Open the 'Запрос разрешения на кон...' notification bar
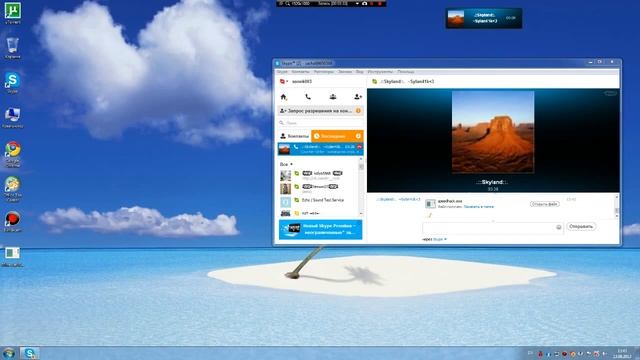 coord(320,111)
